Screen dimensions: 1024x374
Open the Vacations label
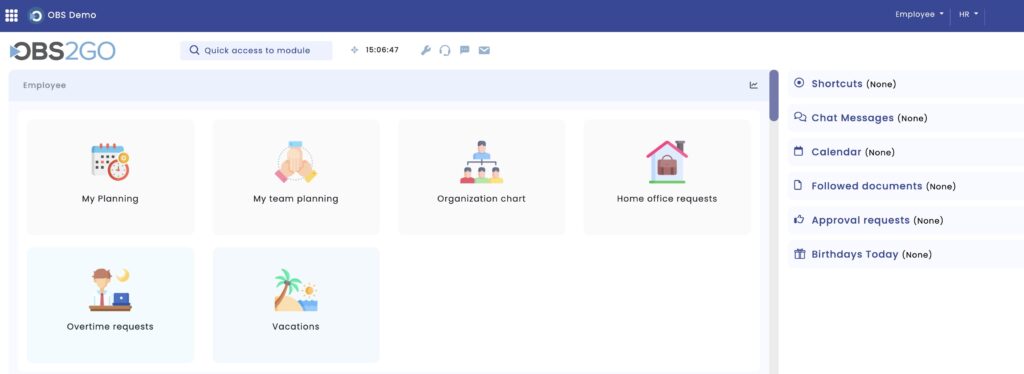[x=296, y=326]
